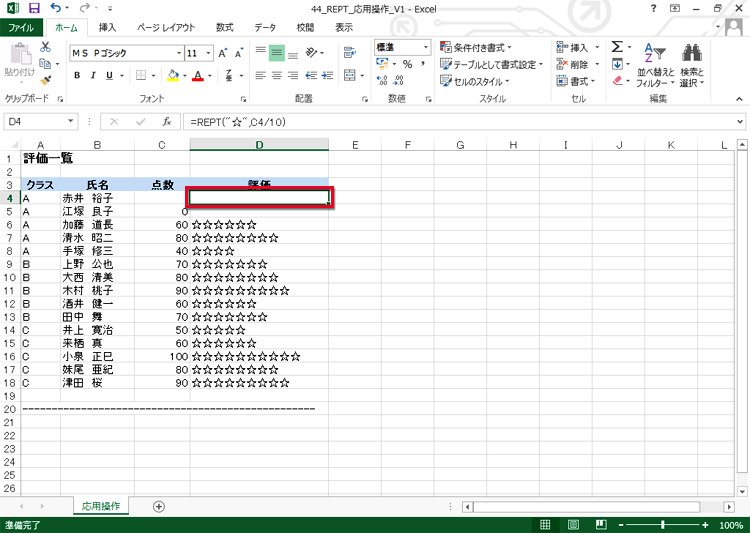Open the ファイル tab
Screen dimensions: 750x533
(x=21, y=28)
